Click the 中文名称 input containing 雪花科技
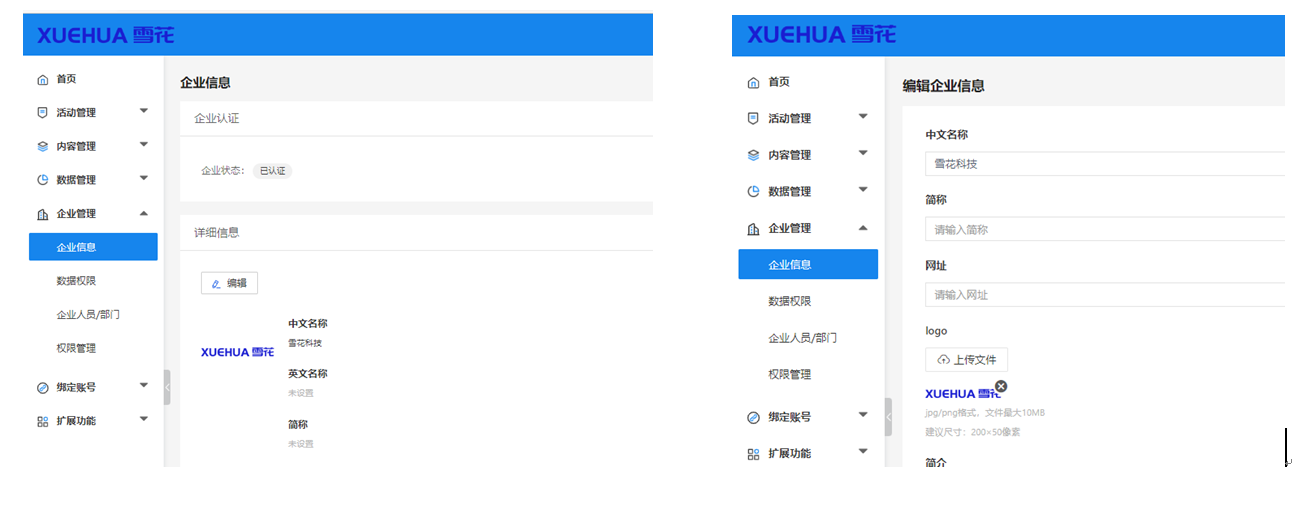 pos(1105,164)
